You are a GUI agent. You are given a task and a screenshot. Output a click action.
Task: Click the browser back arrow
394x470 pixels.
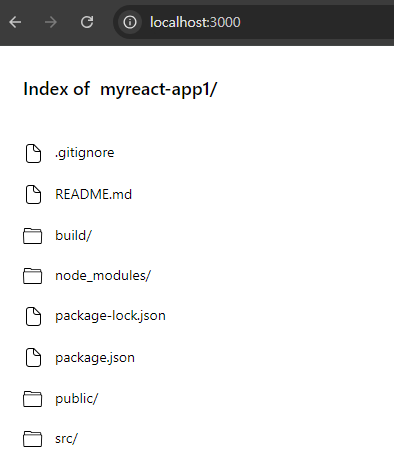15,22
